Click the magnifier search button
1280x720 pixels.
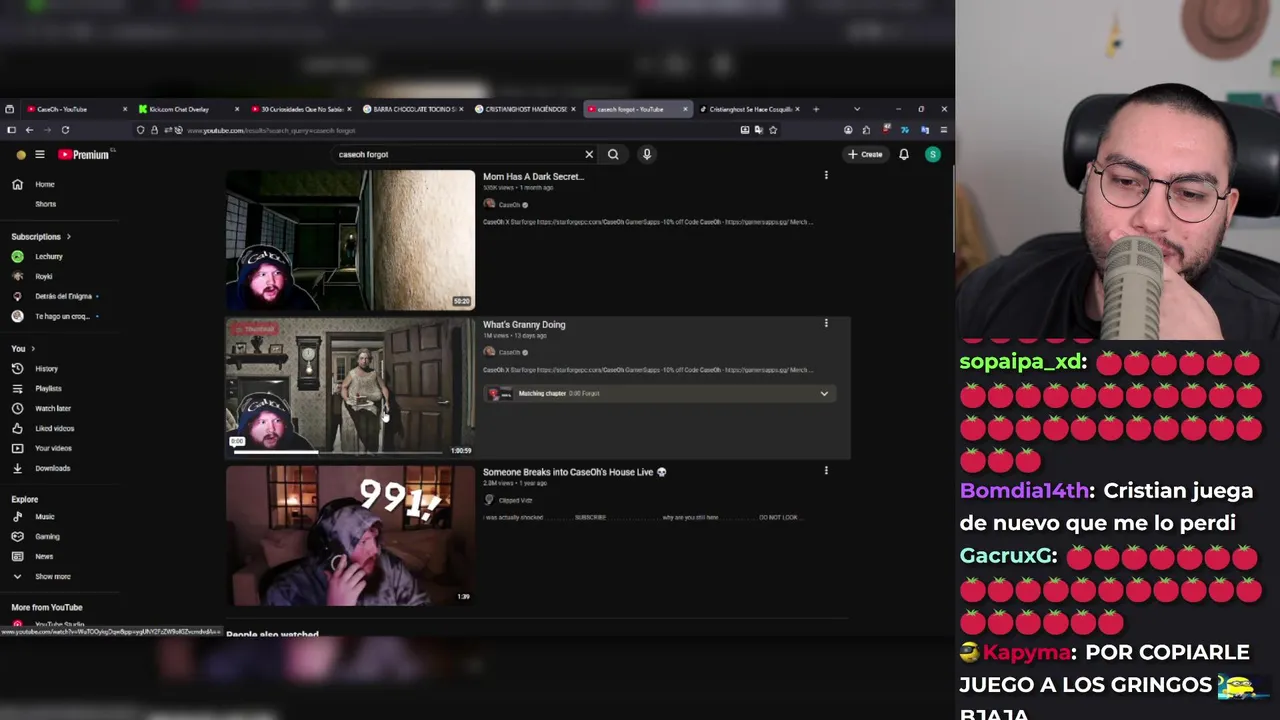(613, 154)
